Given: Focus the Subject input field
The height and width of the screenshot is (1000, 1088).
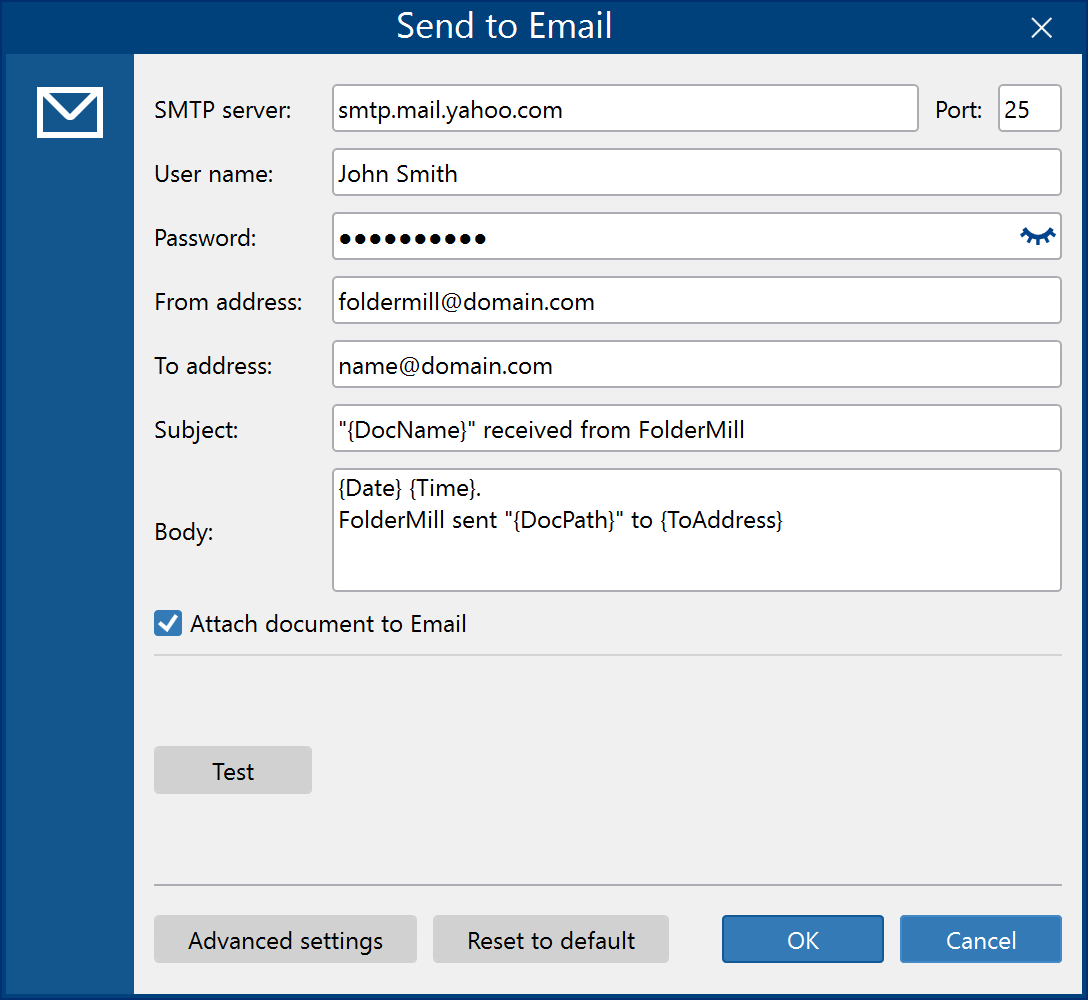Looking at the screenshot, I should pyautogui.click(x=697, y=428).
